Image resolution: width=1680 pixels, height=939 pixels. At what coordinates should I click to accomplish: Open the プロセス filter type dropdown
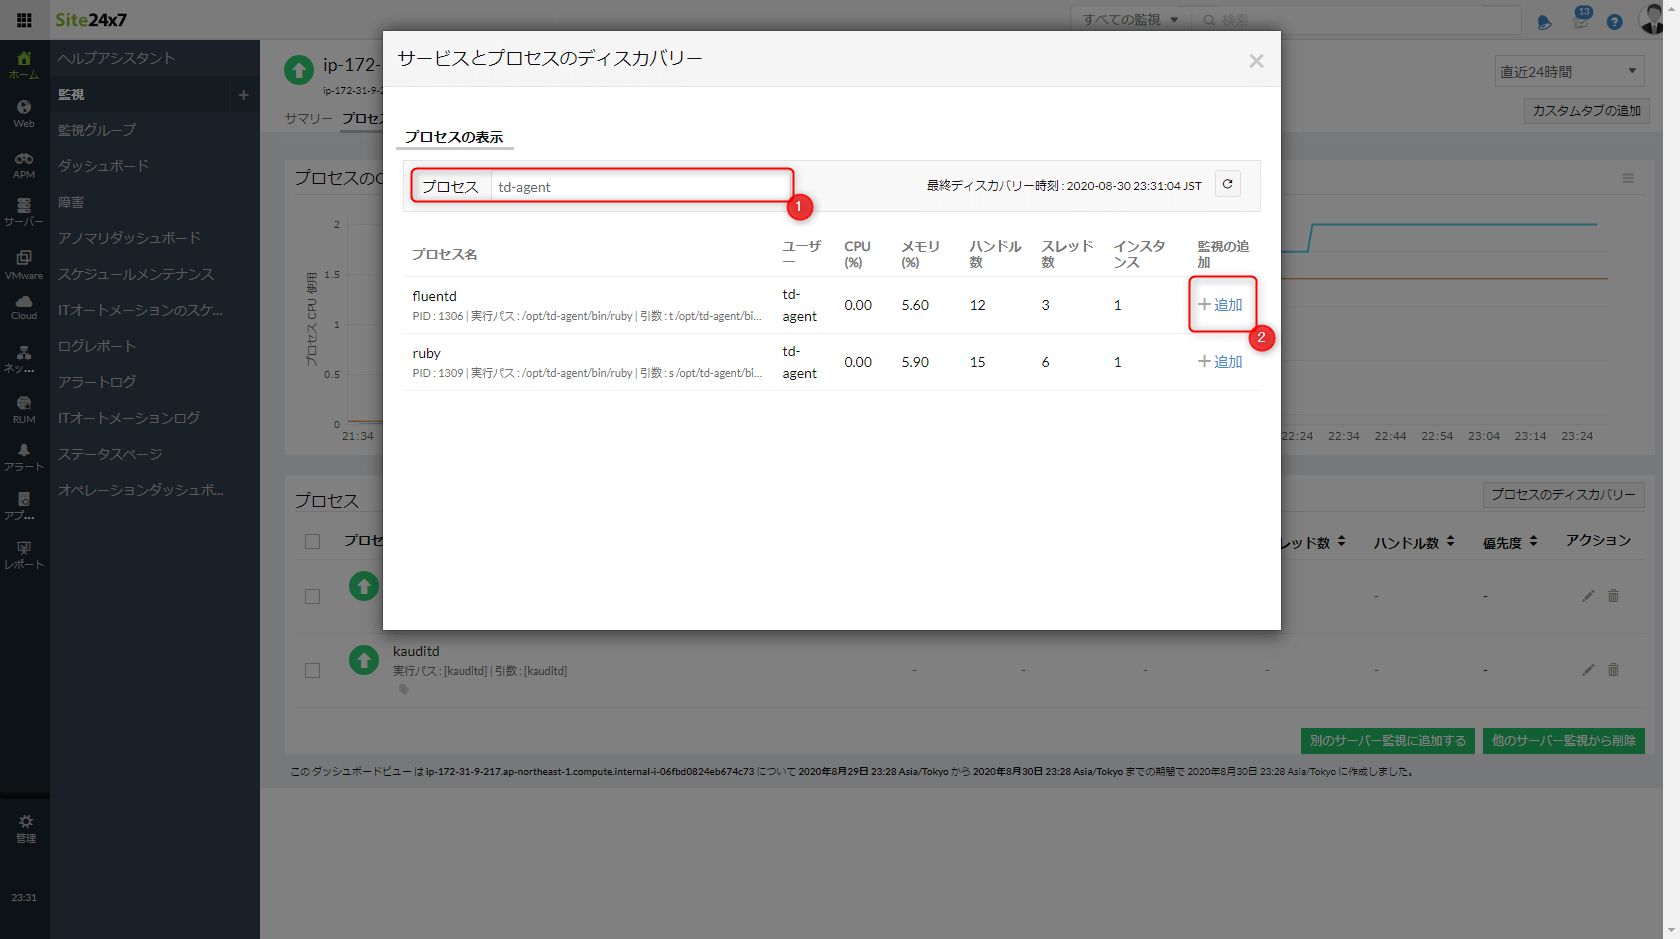pyautogui.click(x=450, y=186)
